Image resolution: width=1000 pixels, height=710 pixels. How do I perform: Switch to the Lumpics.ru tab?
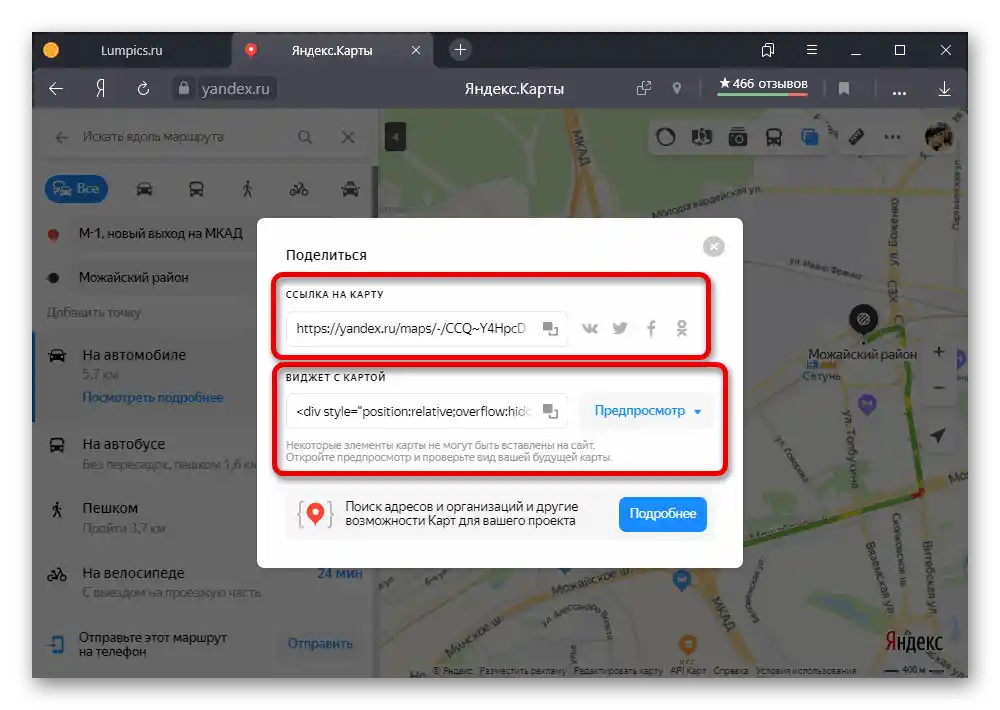[x=131, y=50]
